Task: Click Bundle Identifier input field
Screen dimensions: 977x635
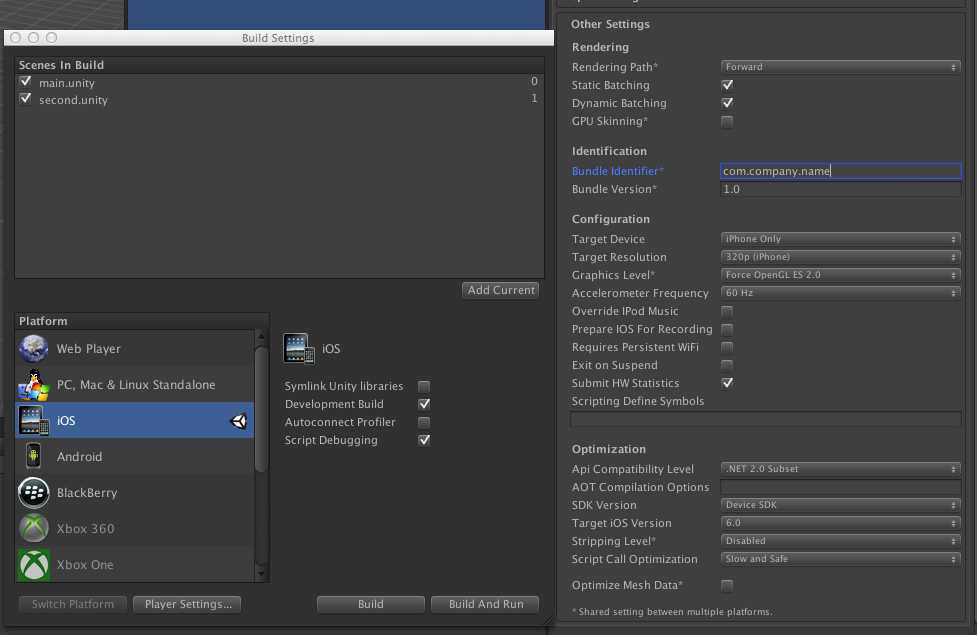Action: [841, 171]
